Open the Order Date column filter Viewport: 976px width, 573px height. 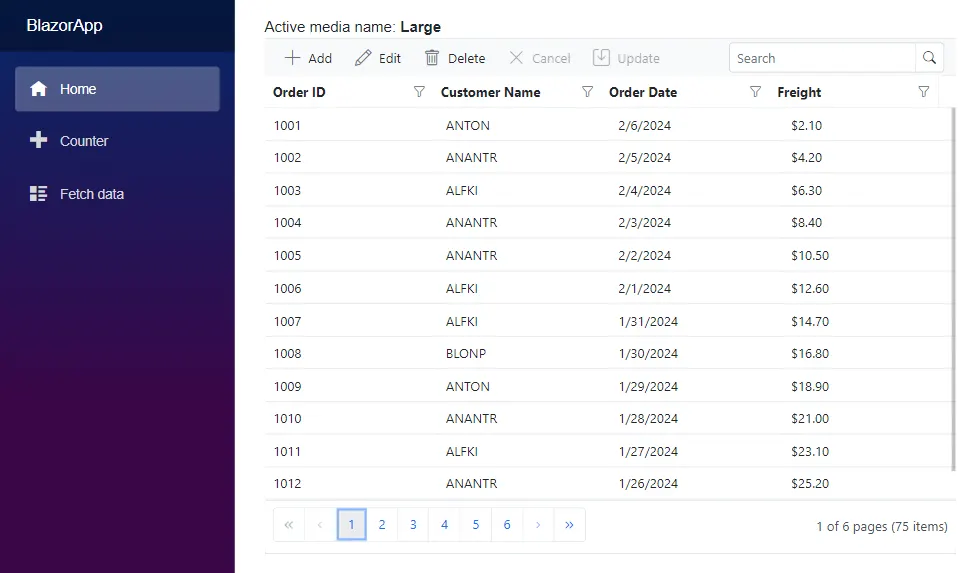click(755, 92)
